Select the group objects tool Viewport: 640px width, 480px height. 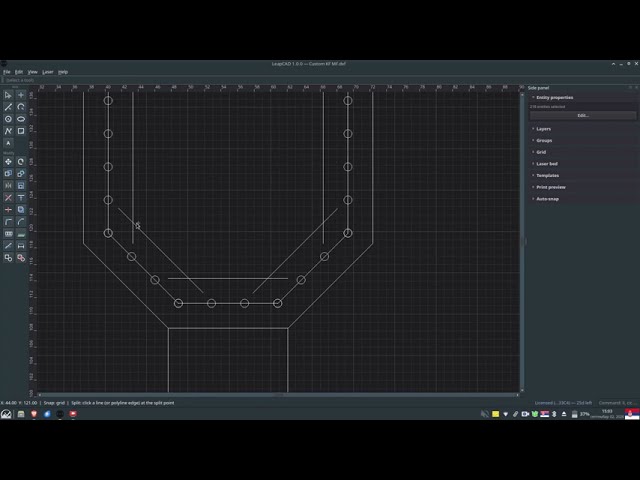(x=8, y=258)
